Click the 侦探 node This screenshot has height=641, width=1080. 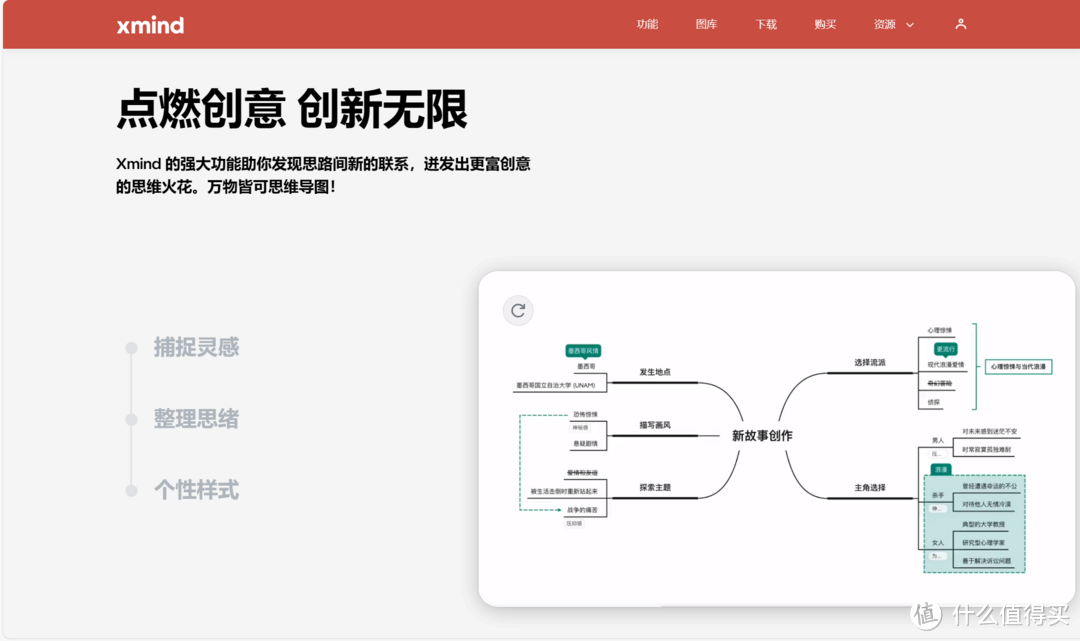click(x=933, y=402)
